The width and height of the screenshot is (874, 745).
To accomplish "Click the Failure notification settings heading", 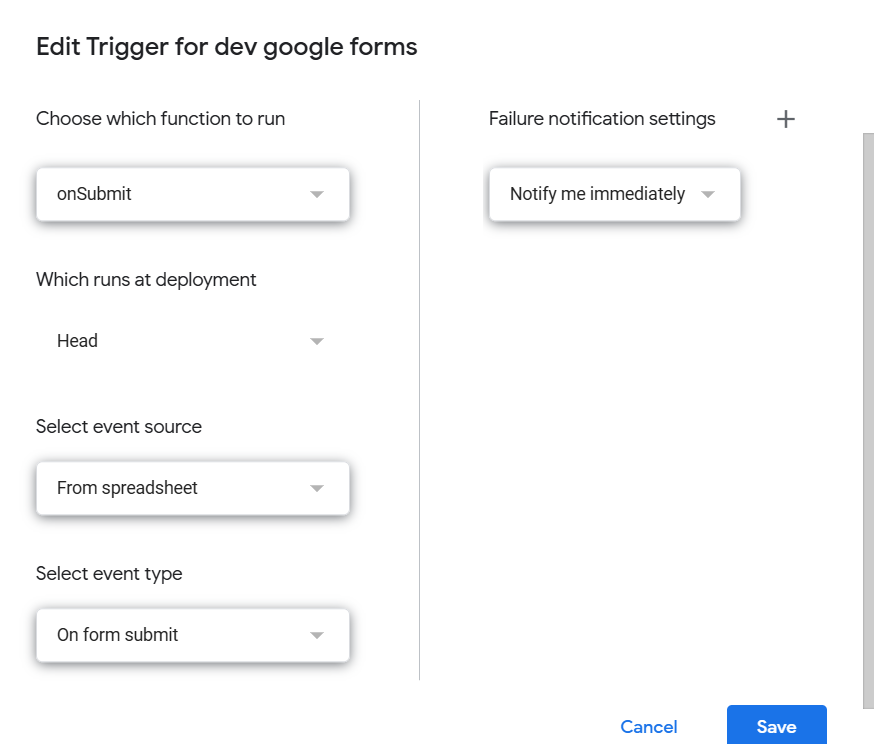I will pyautogui.click(x=602, y=119).
